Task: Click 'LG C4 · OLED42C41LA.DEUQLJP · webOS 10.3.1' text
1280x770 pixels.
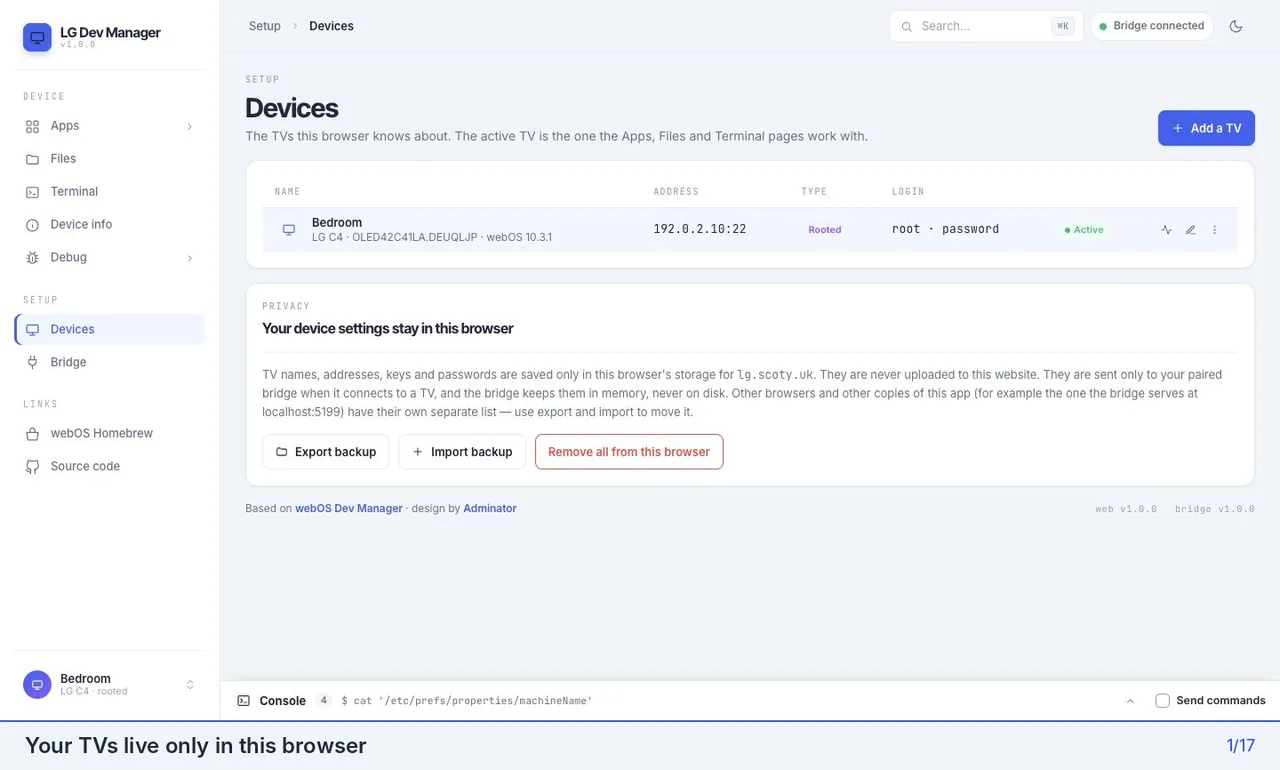Action: [x=432, y=238]
